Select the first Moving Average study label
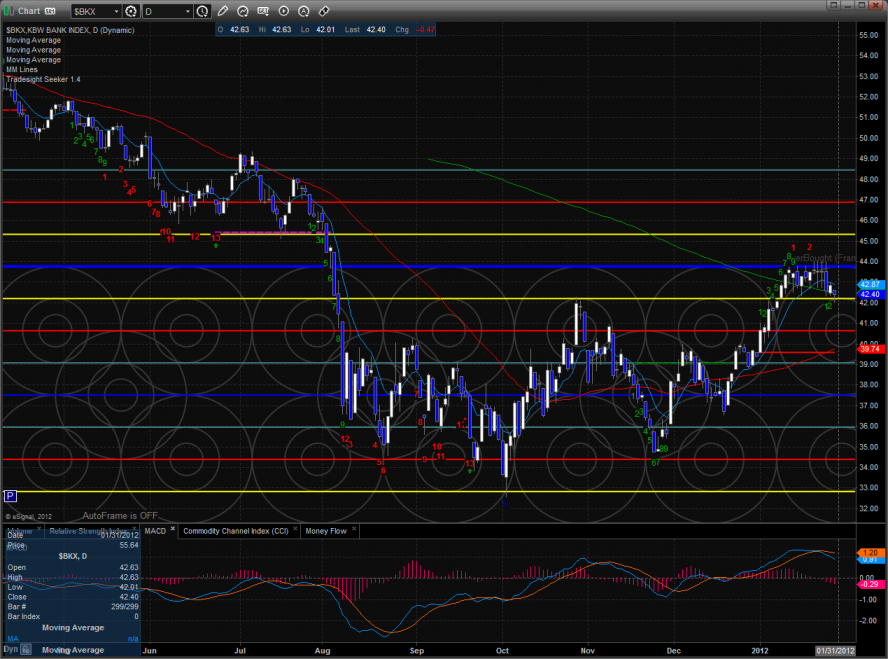This screenshot has height=659, width=888. tap(33, 40)
